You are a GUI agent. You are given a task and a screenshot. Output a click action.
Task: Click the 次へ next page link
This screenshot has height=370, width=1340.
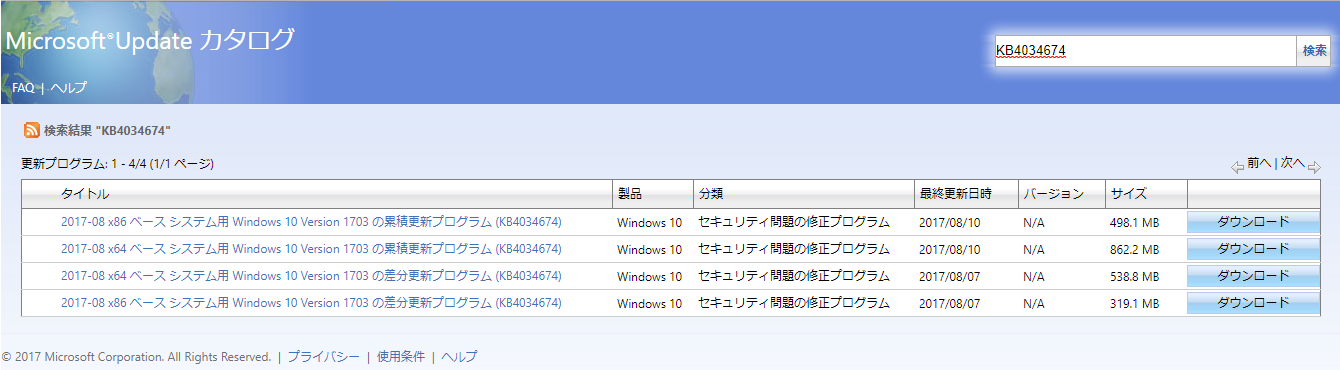[x=1293, y=163]
